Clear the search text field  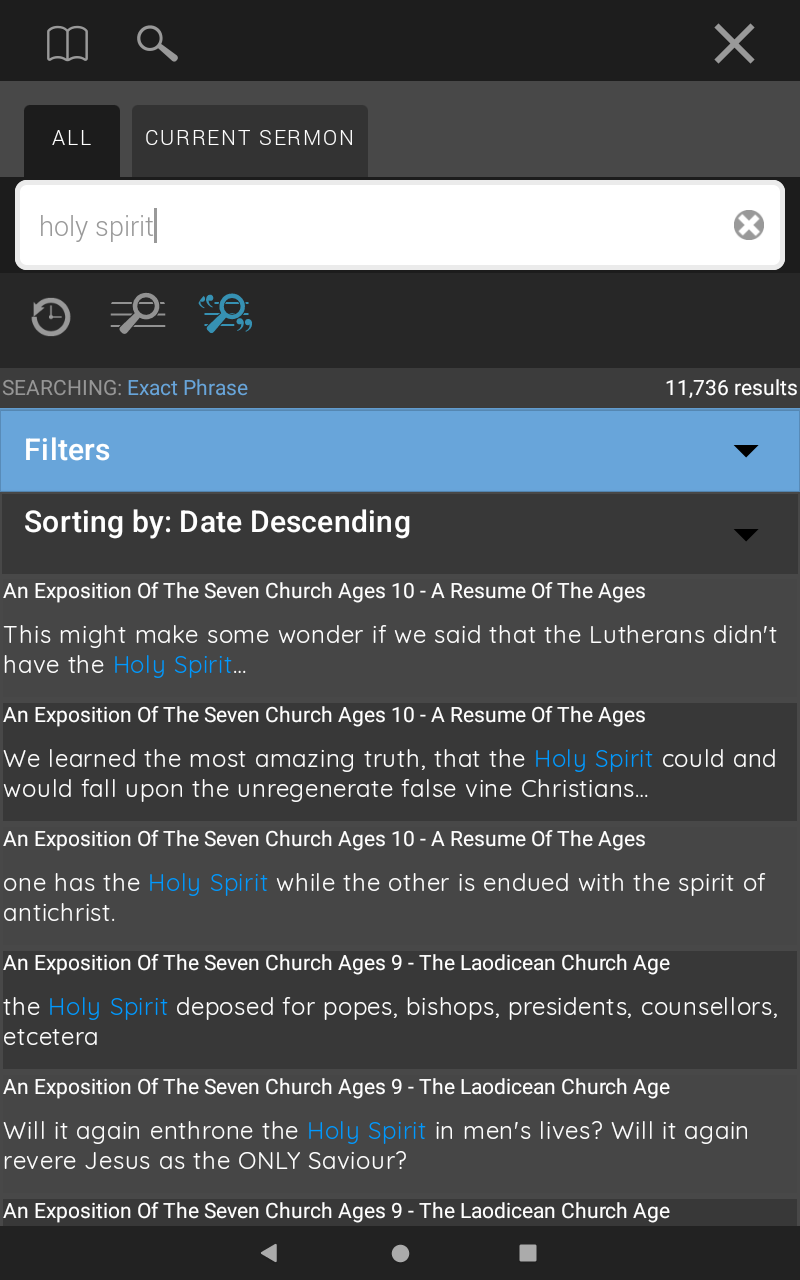(x=749, y=225)
